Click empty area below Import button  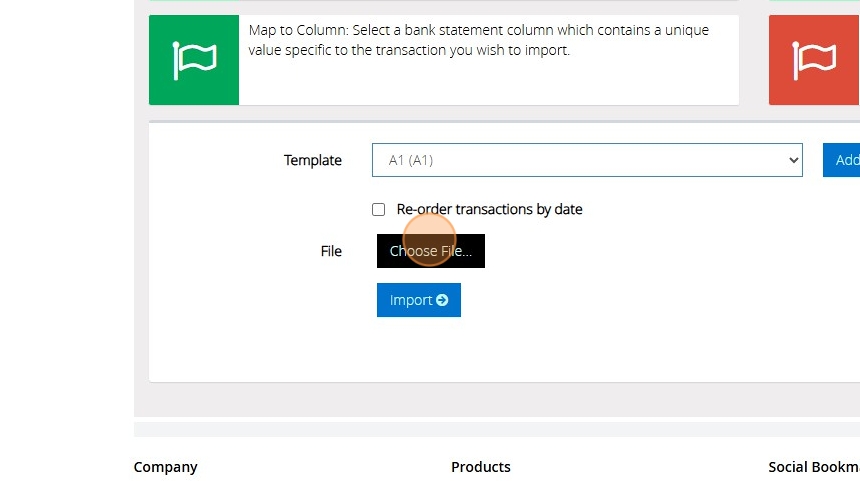point(500,350)
